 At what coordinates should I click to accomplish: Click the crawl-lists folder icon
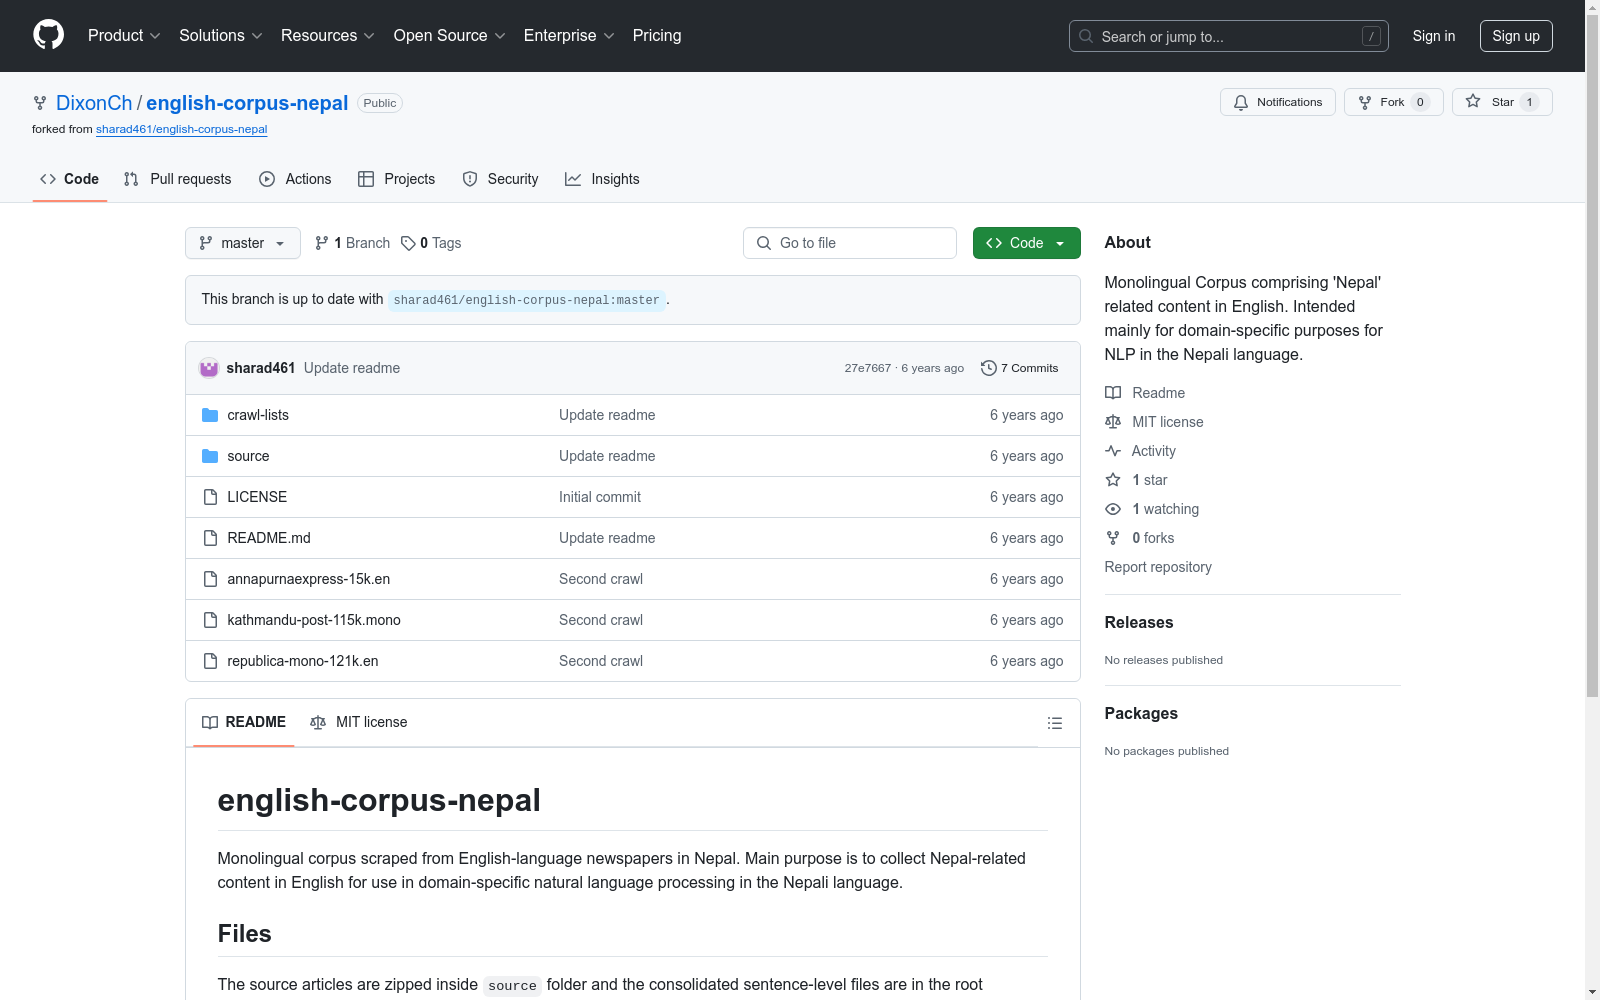pos(210,415)
